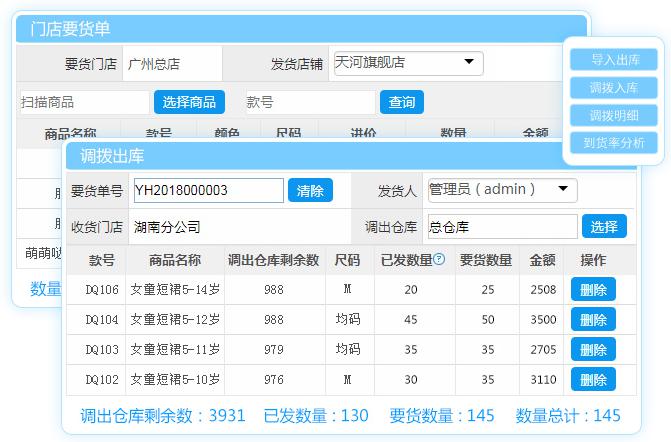Delete the DQ103 row
Screen dimensions: 671x442
pyautogui.click(x=593, y=350)
